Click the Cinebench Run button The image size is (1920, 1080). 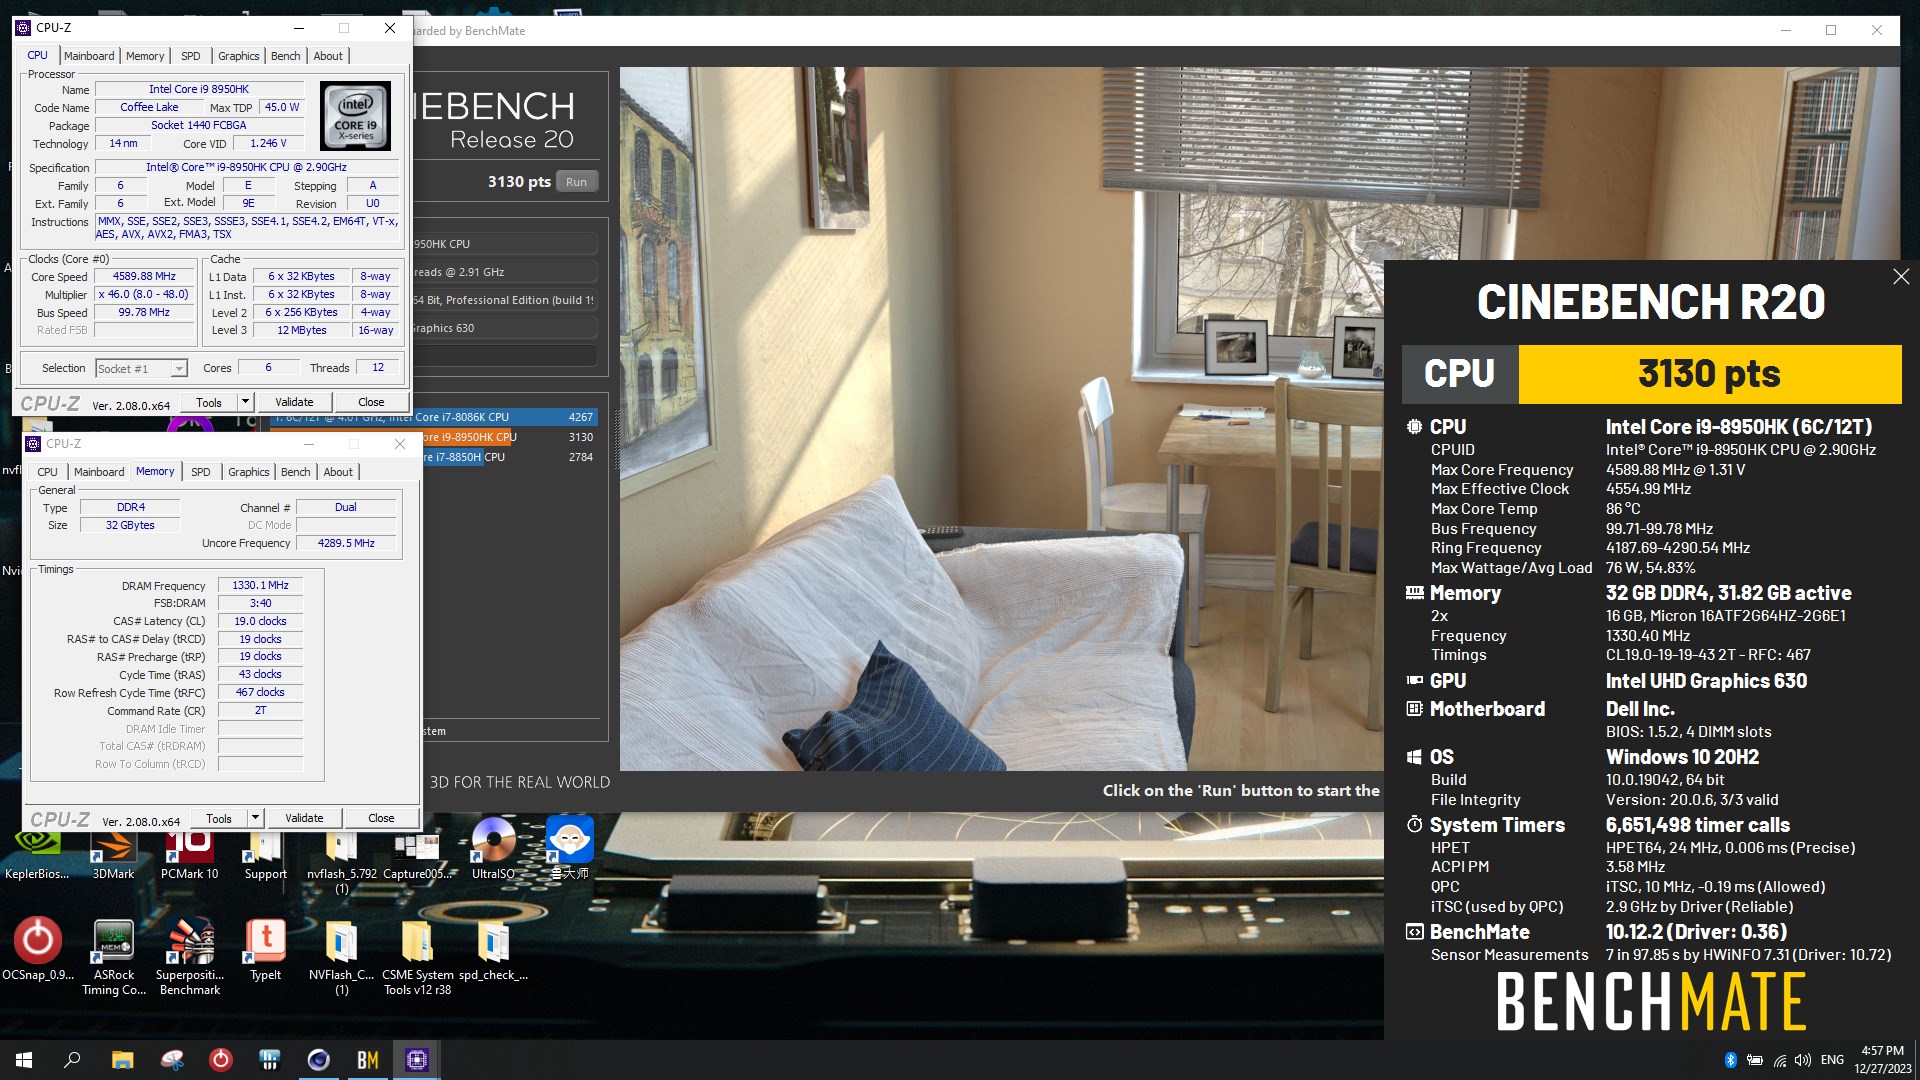point(576,182)
